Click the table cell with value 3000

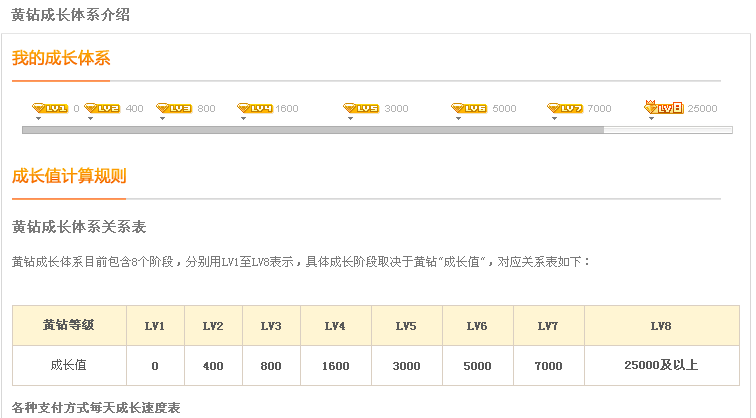[x=406, y=365]
